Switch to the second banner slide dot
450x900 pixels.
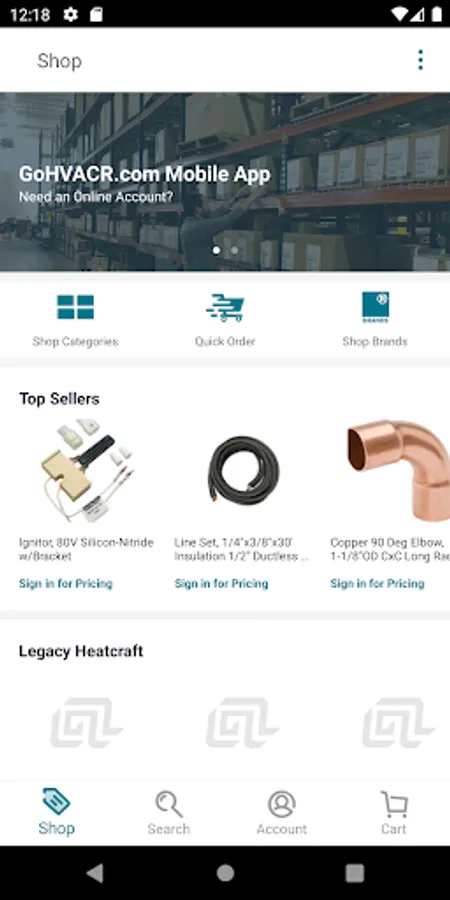point(235,250)
